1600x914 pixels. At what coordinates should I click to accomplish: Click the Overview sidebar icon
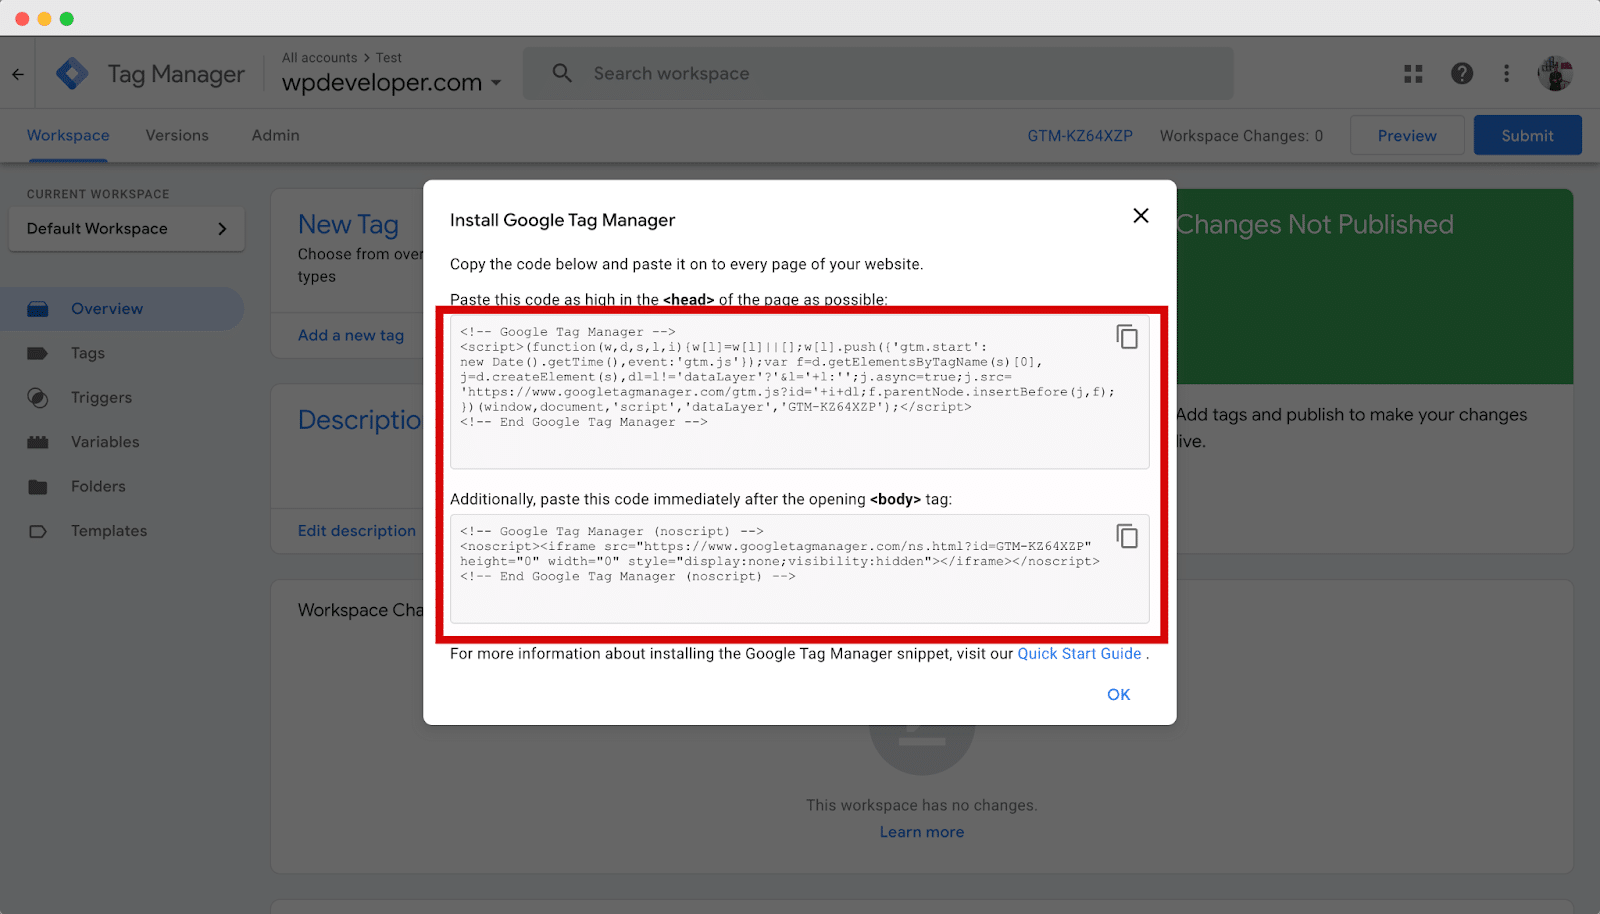click(38, 309)
